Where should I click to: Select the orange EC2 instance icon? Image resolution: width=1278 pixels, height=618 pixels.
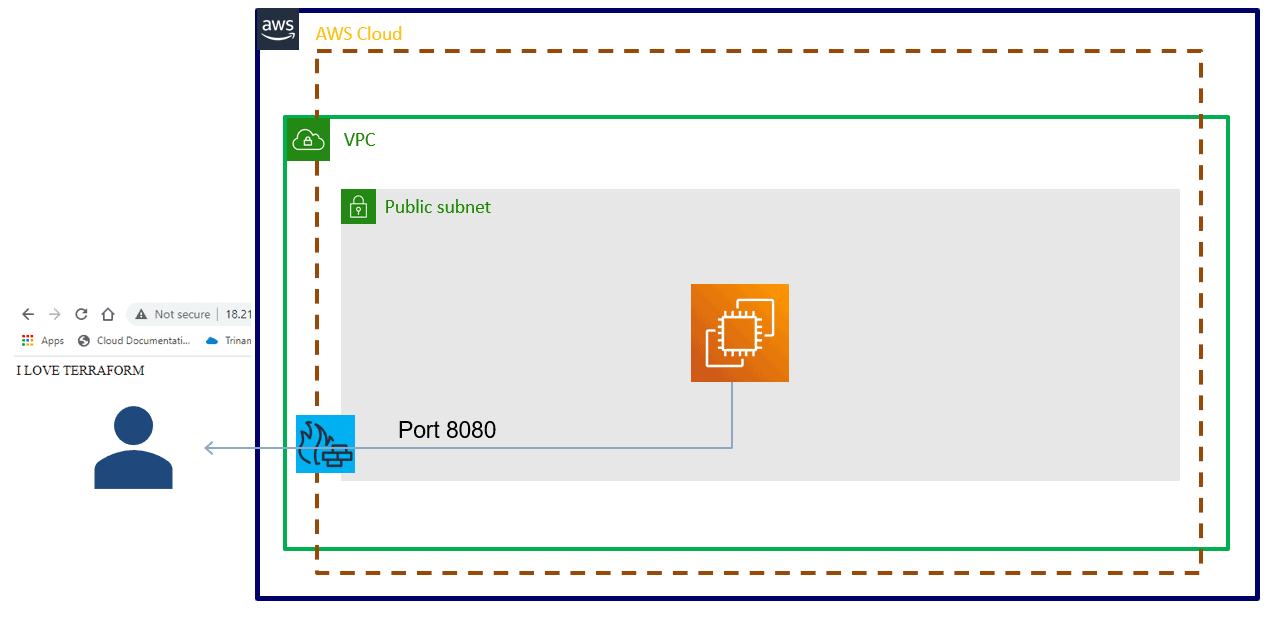pyautogui.click(x=739, y=333)
